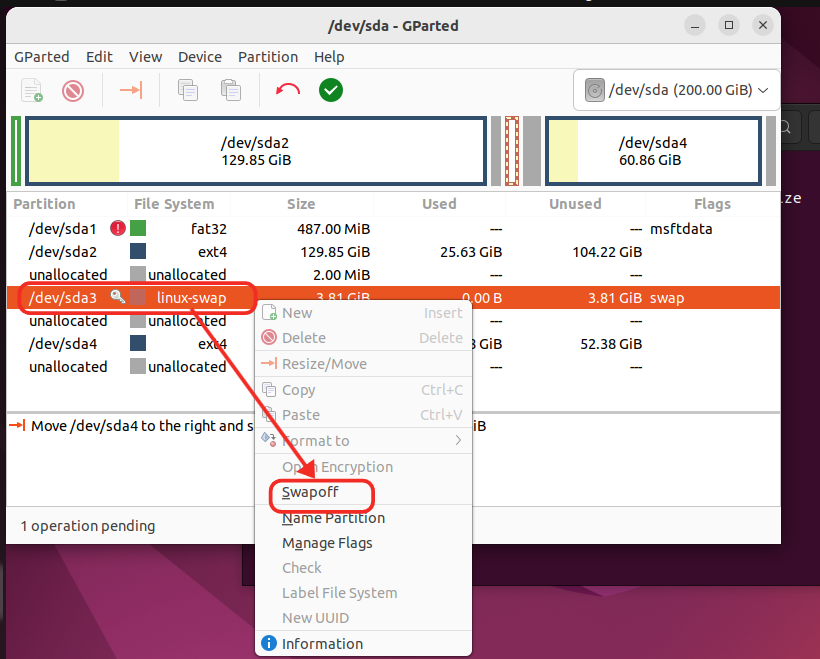Select the small green sda1 block in disk map

(16, 151)
